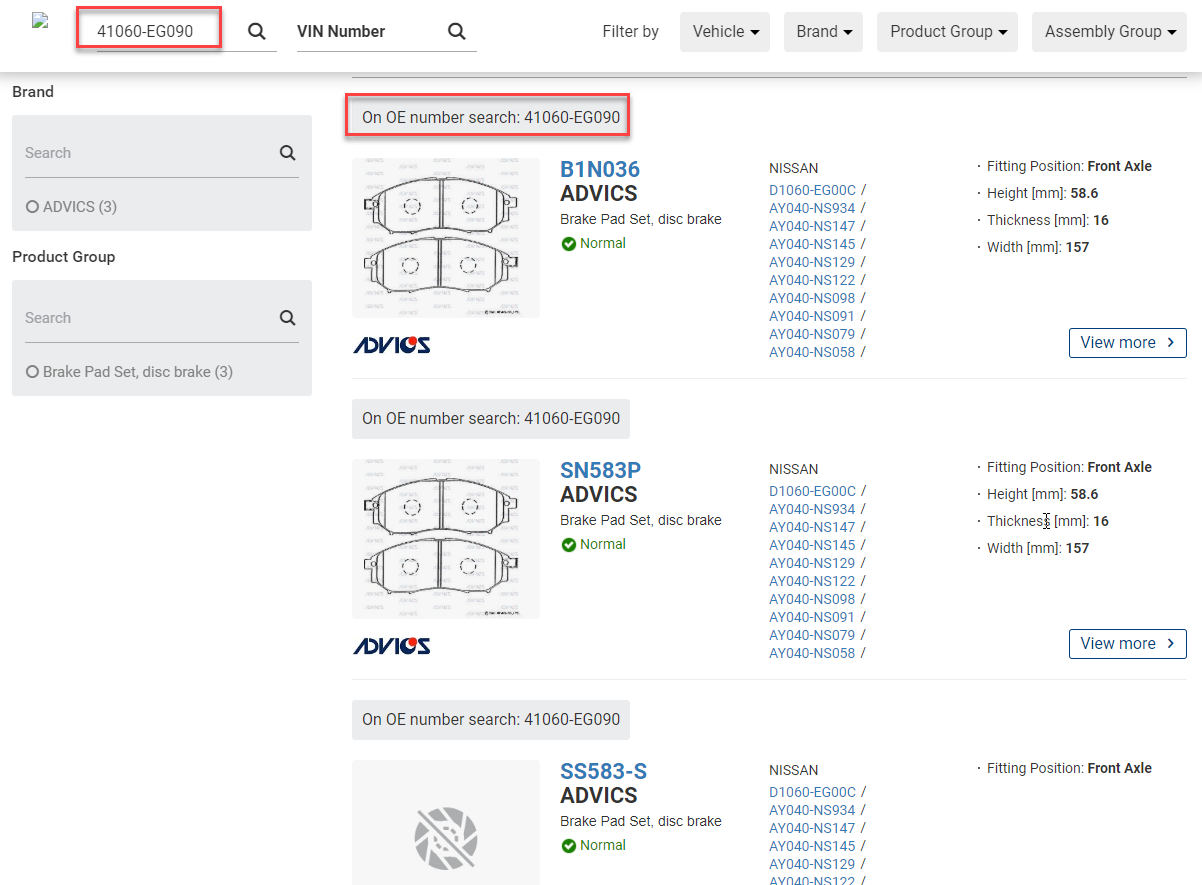This screenshot has height=885, width=1202.
Task: Click AY040-NS079 in B1N036 listing
Action: tap(813, 334)
